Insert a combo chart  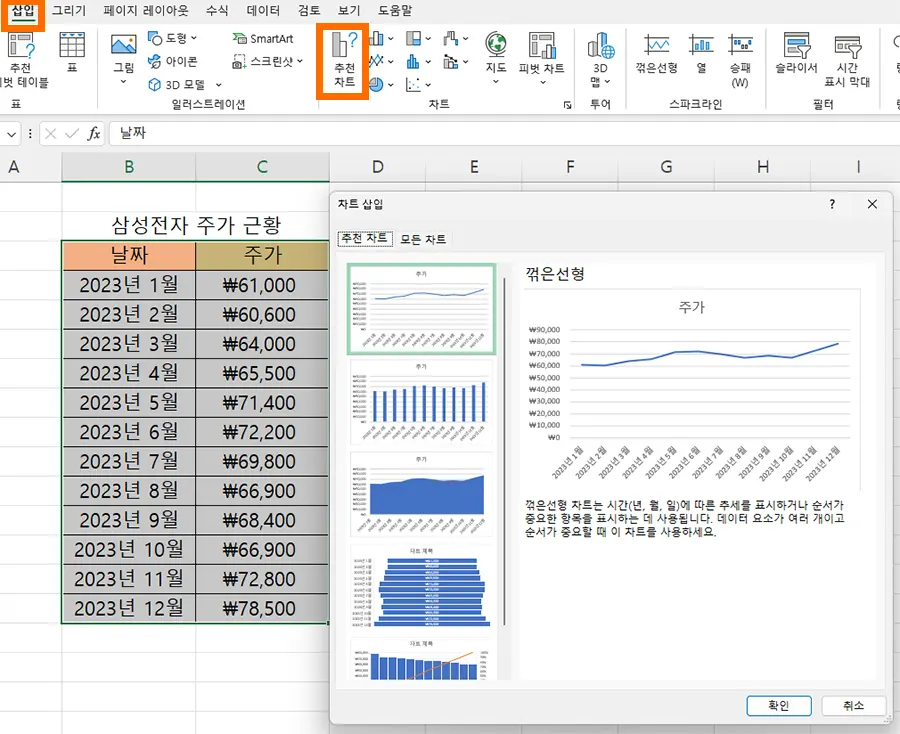click(451, 61)
